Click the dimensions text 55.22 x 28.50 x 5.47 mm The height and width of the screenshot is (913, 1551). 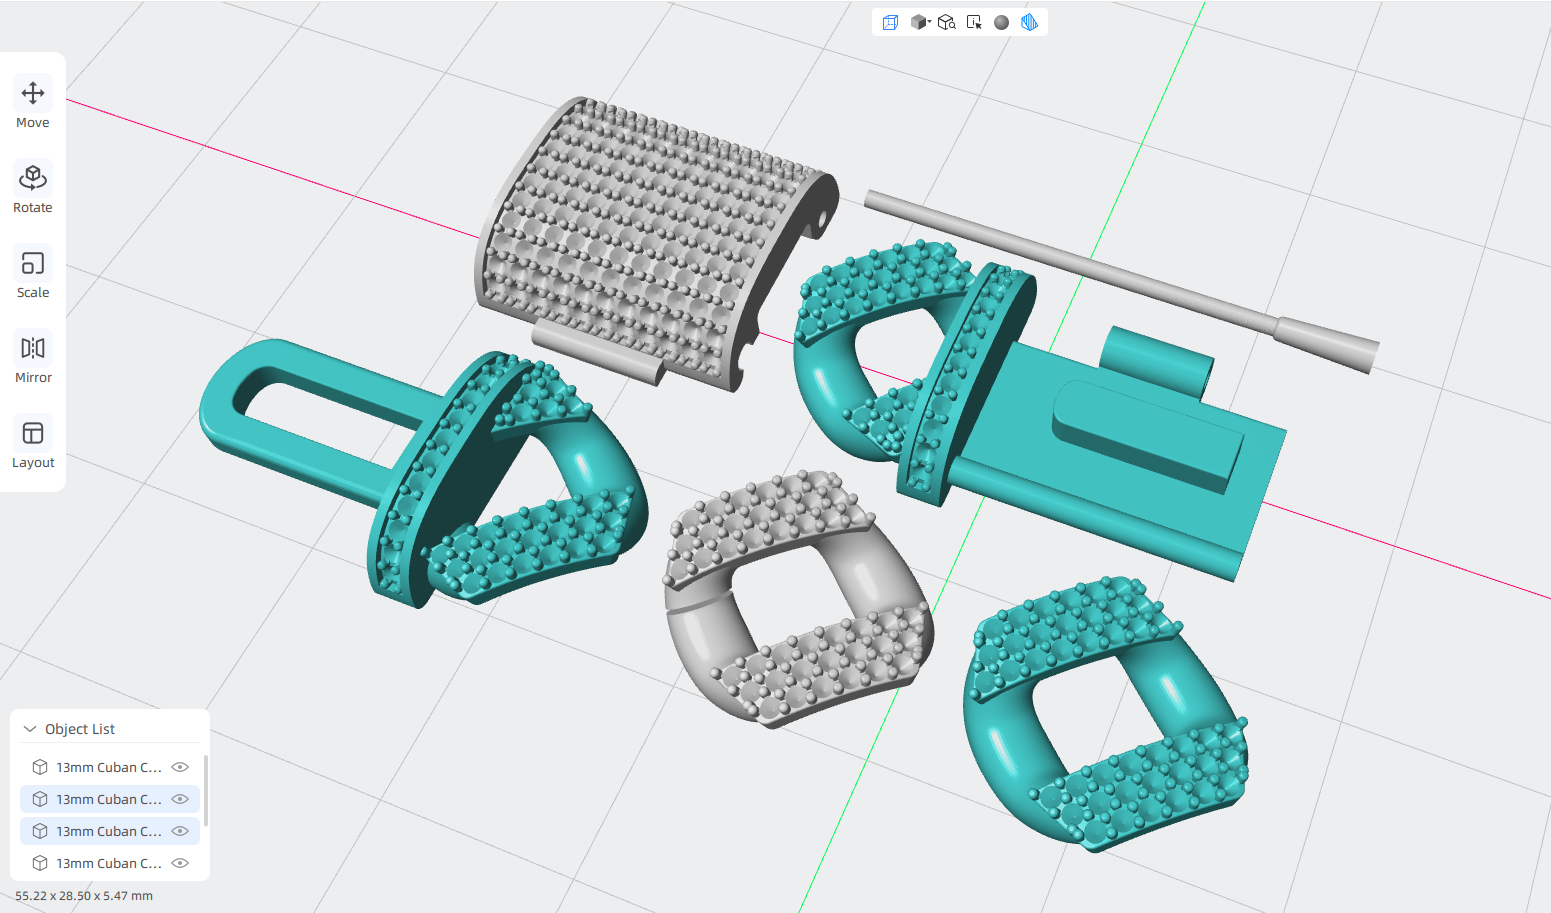(x=84, y=896)
